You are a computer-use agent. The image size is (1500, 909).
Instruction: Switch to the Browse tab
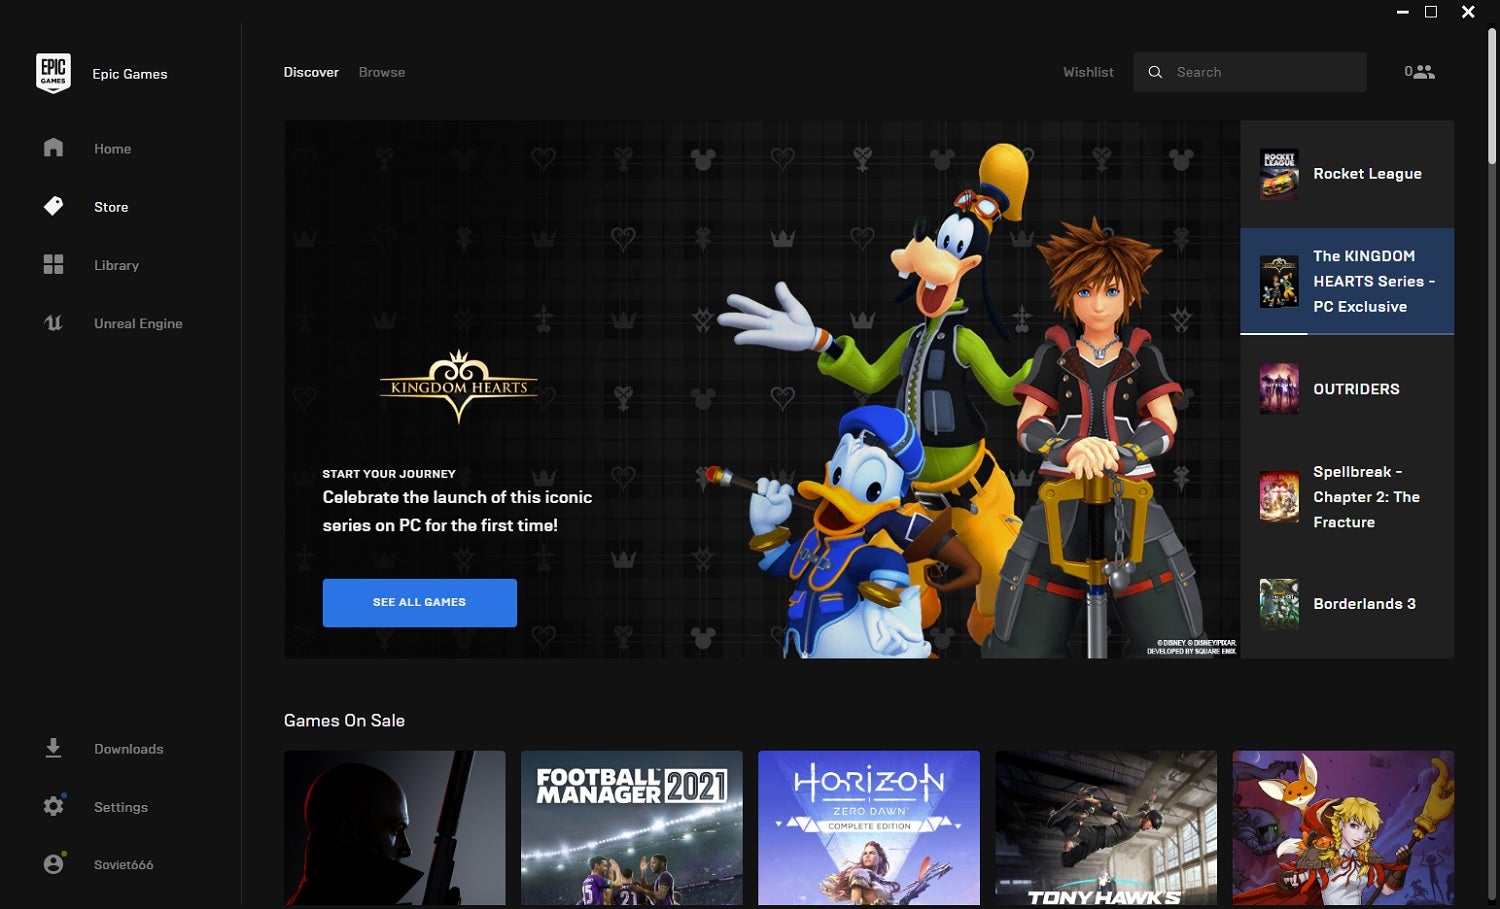click(382, 72)
